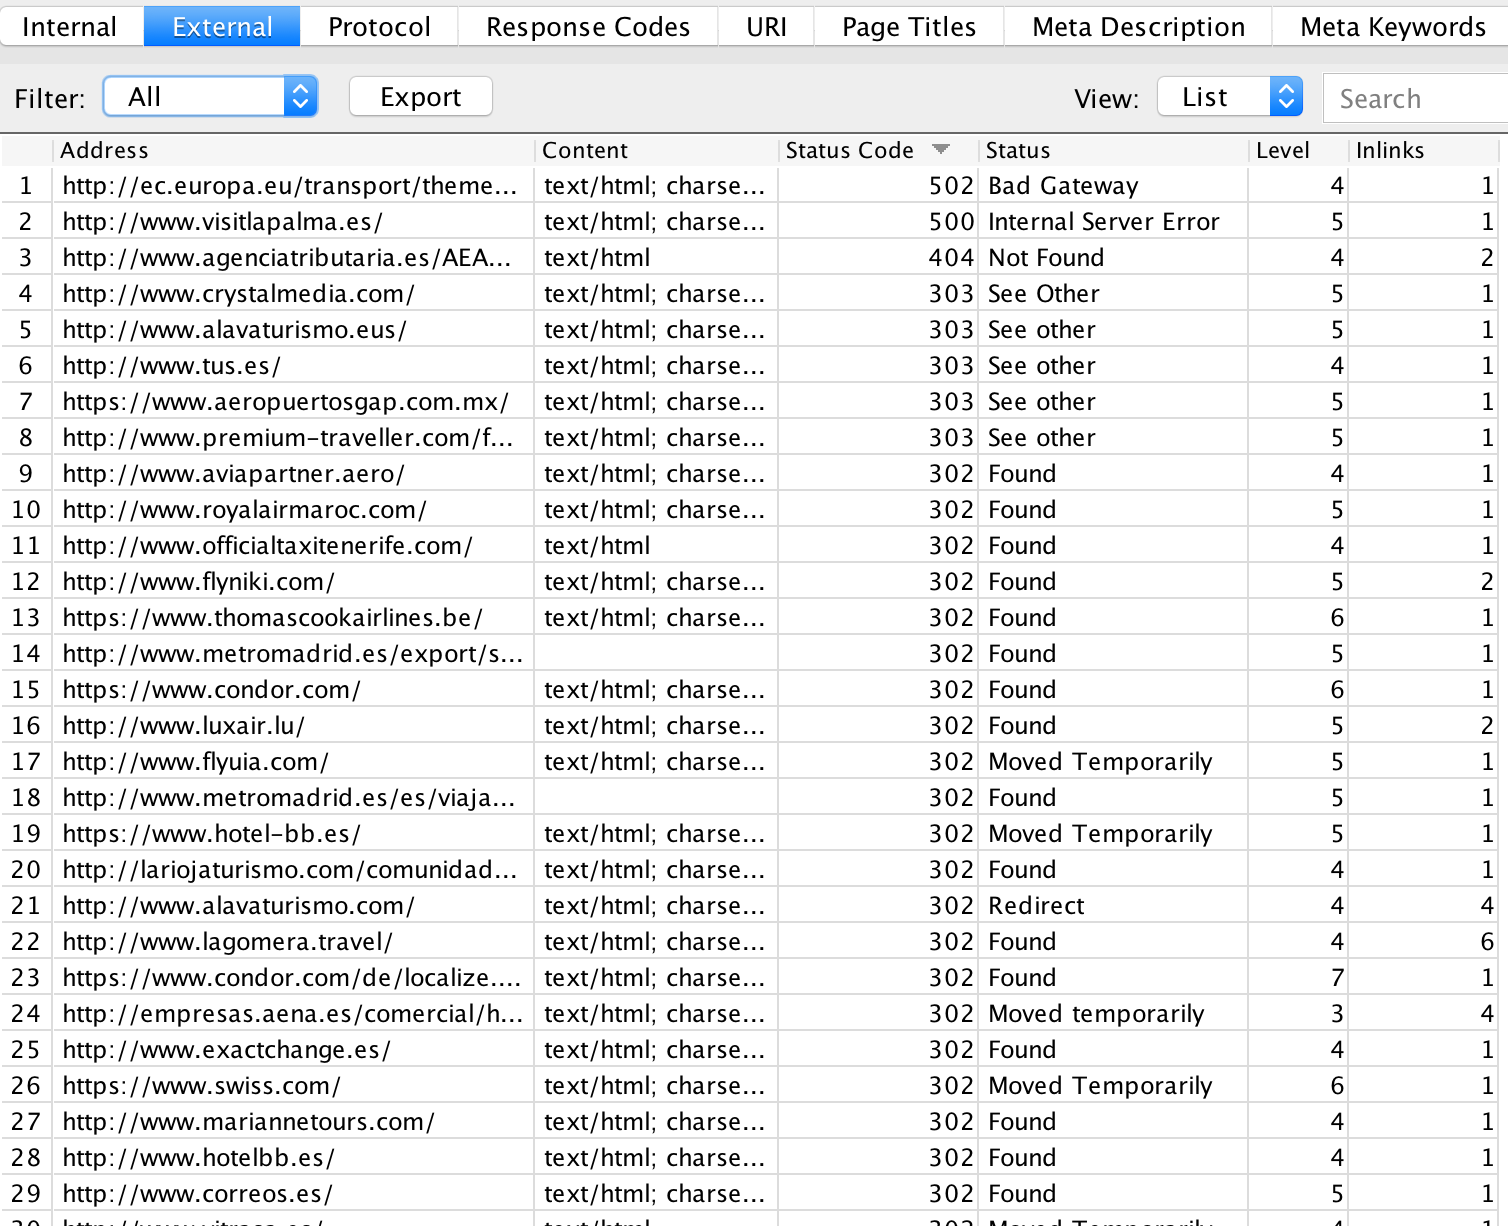Select the www.alavaturismo.com address
The height and width of the screenshot is (1226, 1508).
[x=238, y=906]
